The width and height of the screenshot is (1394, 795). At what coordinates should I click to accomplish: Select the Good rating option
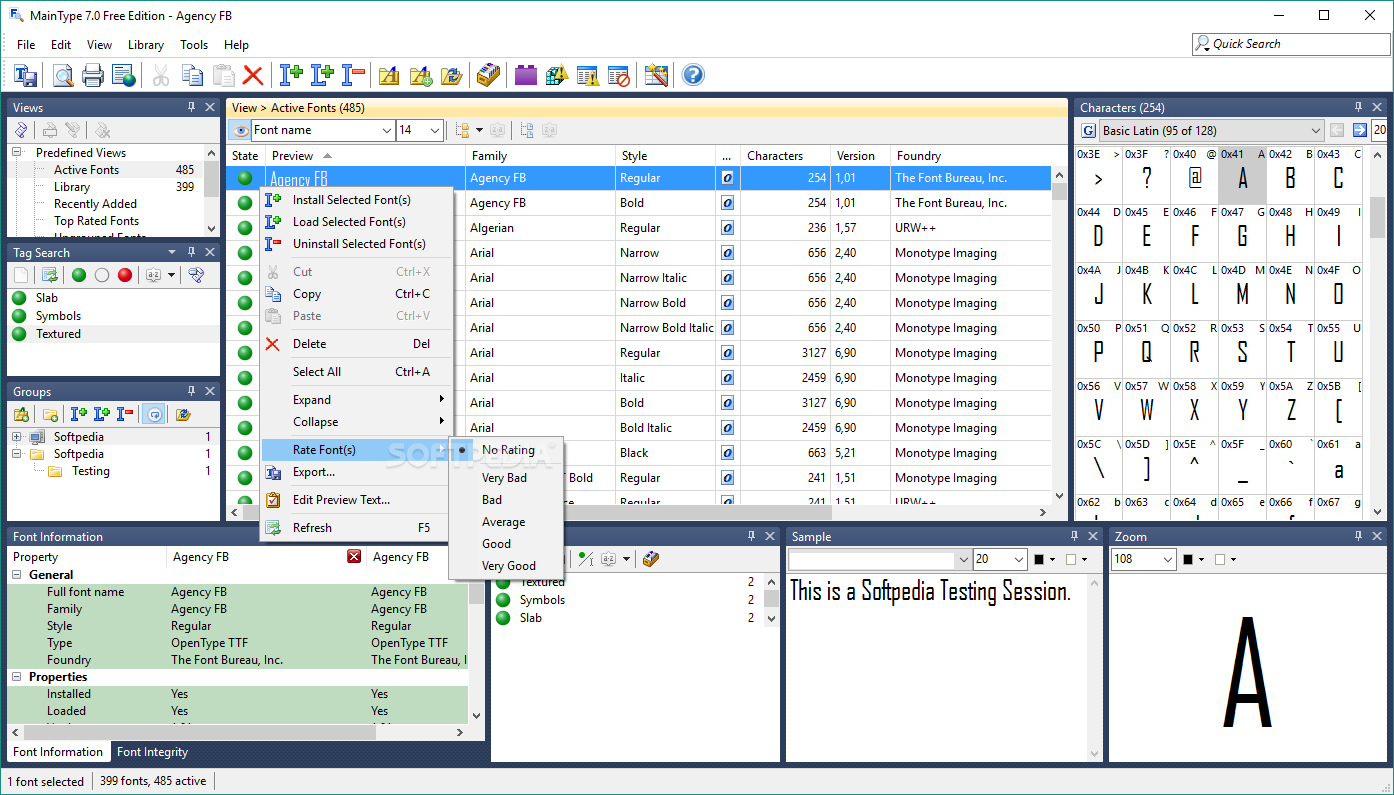496,544
